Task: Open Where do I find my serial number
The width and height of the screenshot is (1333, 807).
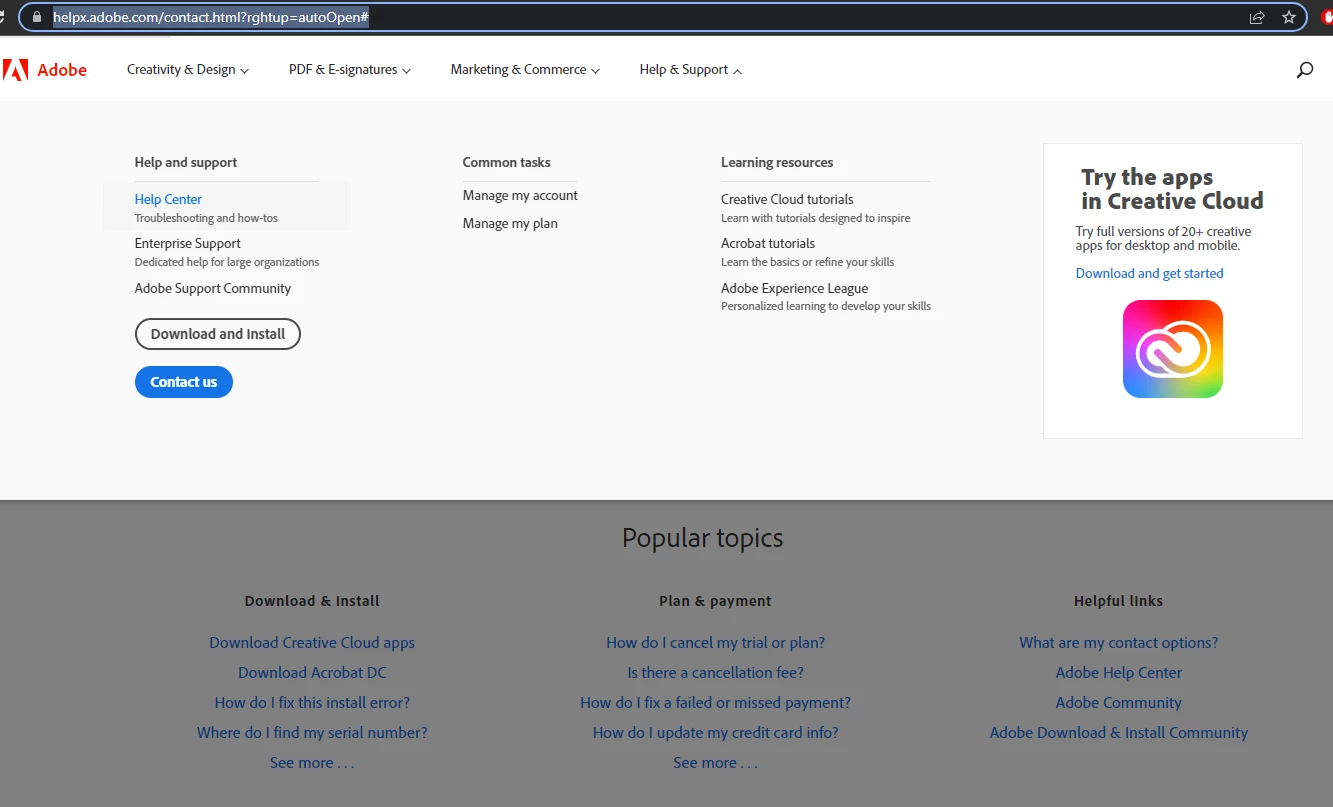Action: coord(312,733)
